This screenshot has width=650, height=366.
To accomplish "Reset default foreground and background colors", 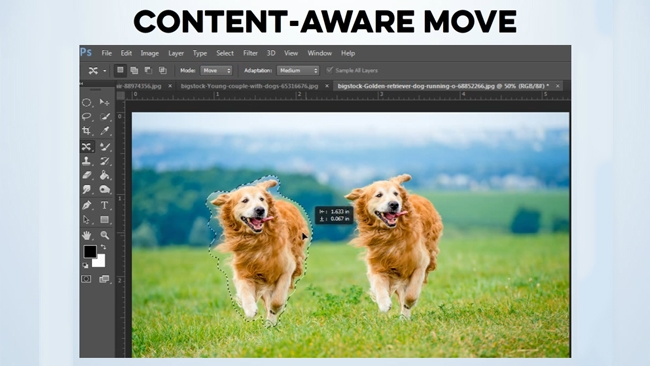I will (x=85, y=265).
